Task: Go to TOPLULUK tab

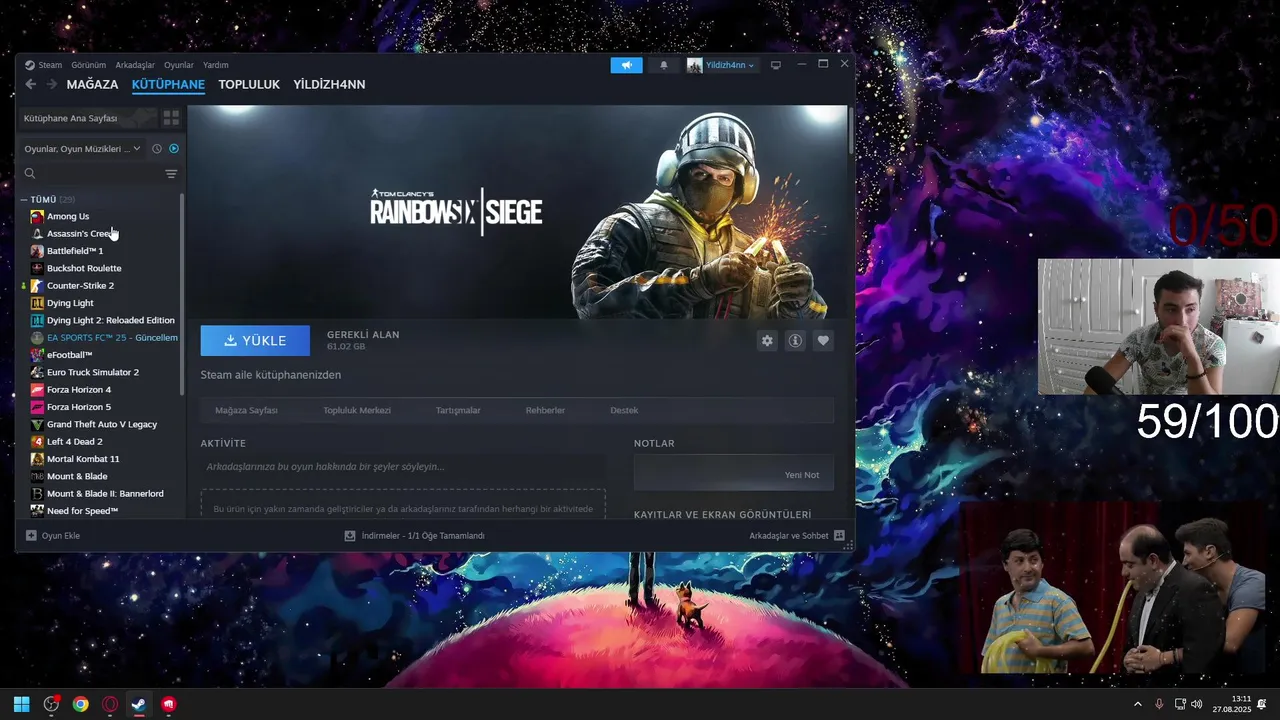Action: tap(249, 85)
